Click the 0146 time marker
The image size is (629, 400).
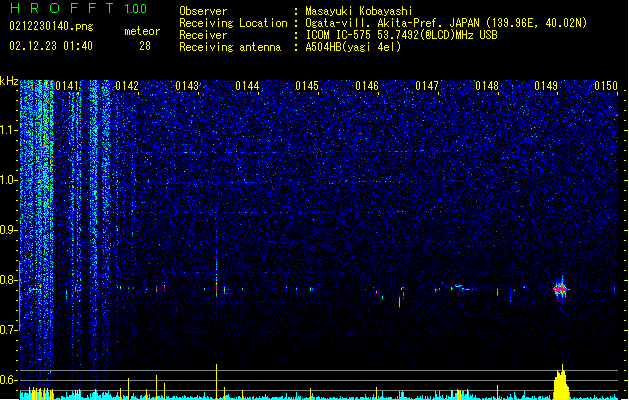coord(367,86)
